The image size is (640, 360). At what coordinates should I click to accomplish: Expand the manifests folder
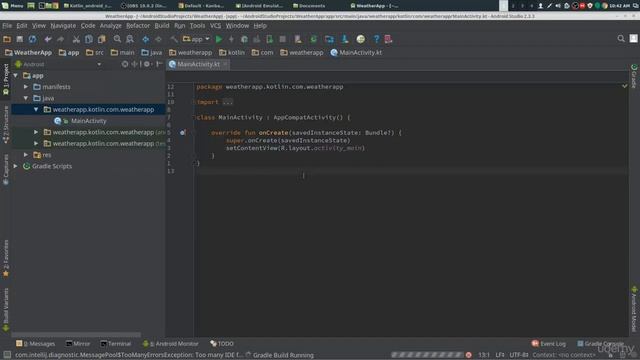point(26,87)
